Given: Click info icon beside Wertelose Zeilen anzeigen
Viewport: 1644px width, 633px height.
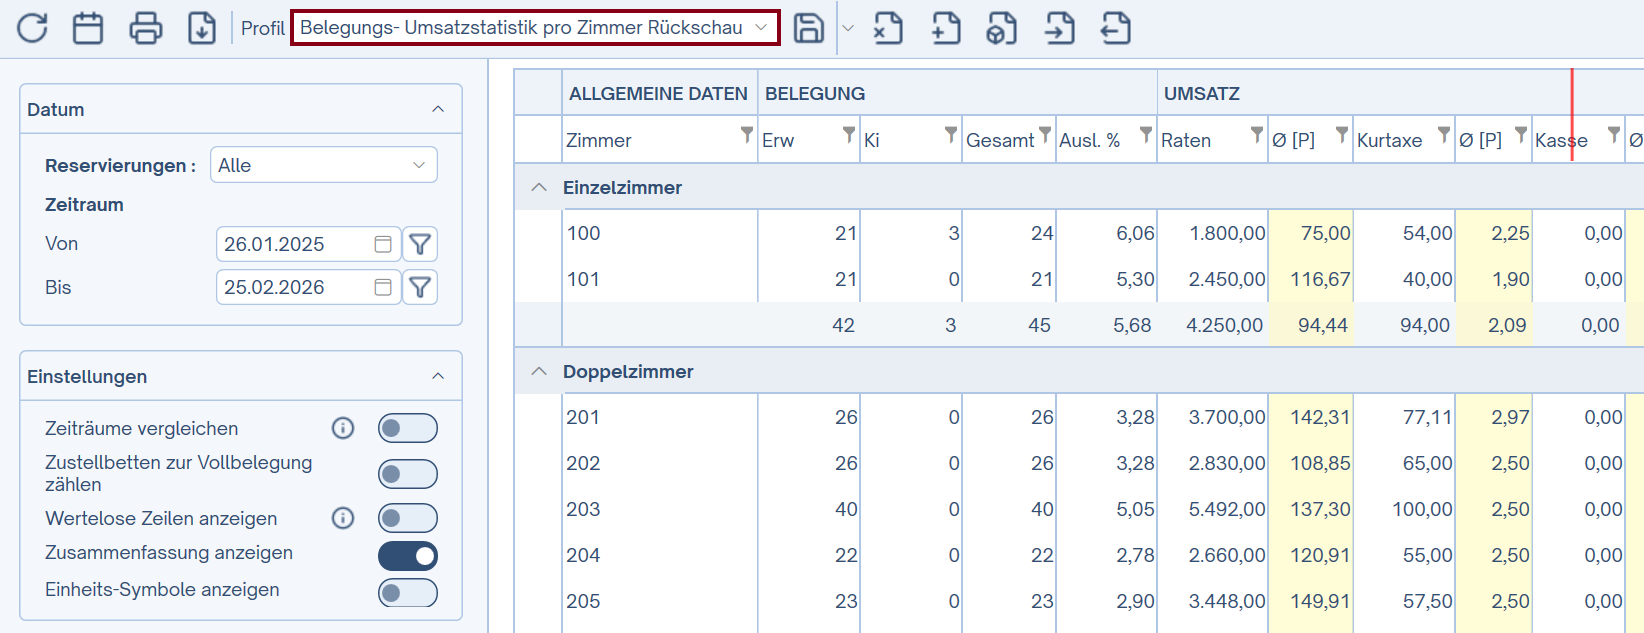Looking at the screenshot, I should pos(343,518).
